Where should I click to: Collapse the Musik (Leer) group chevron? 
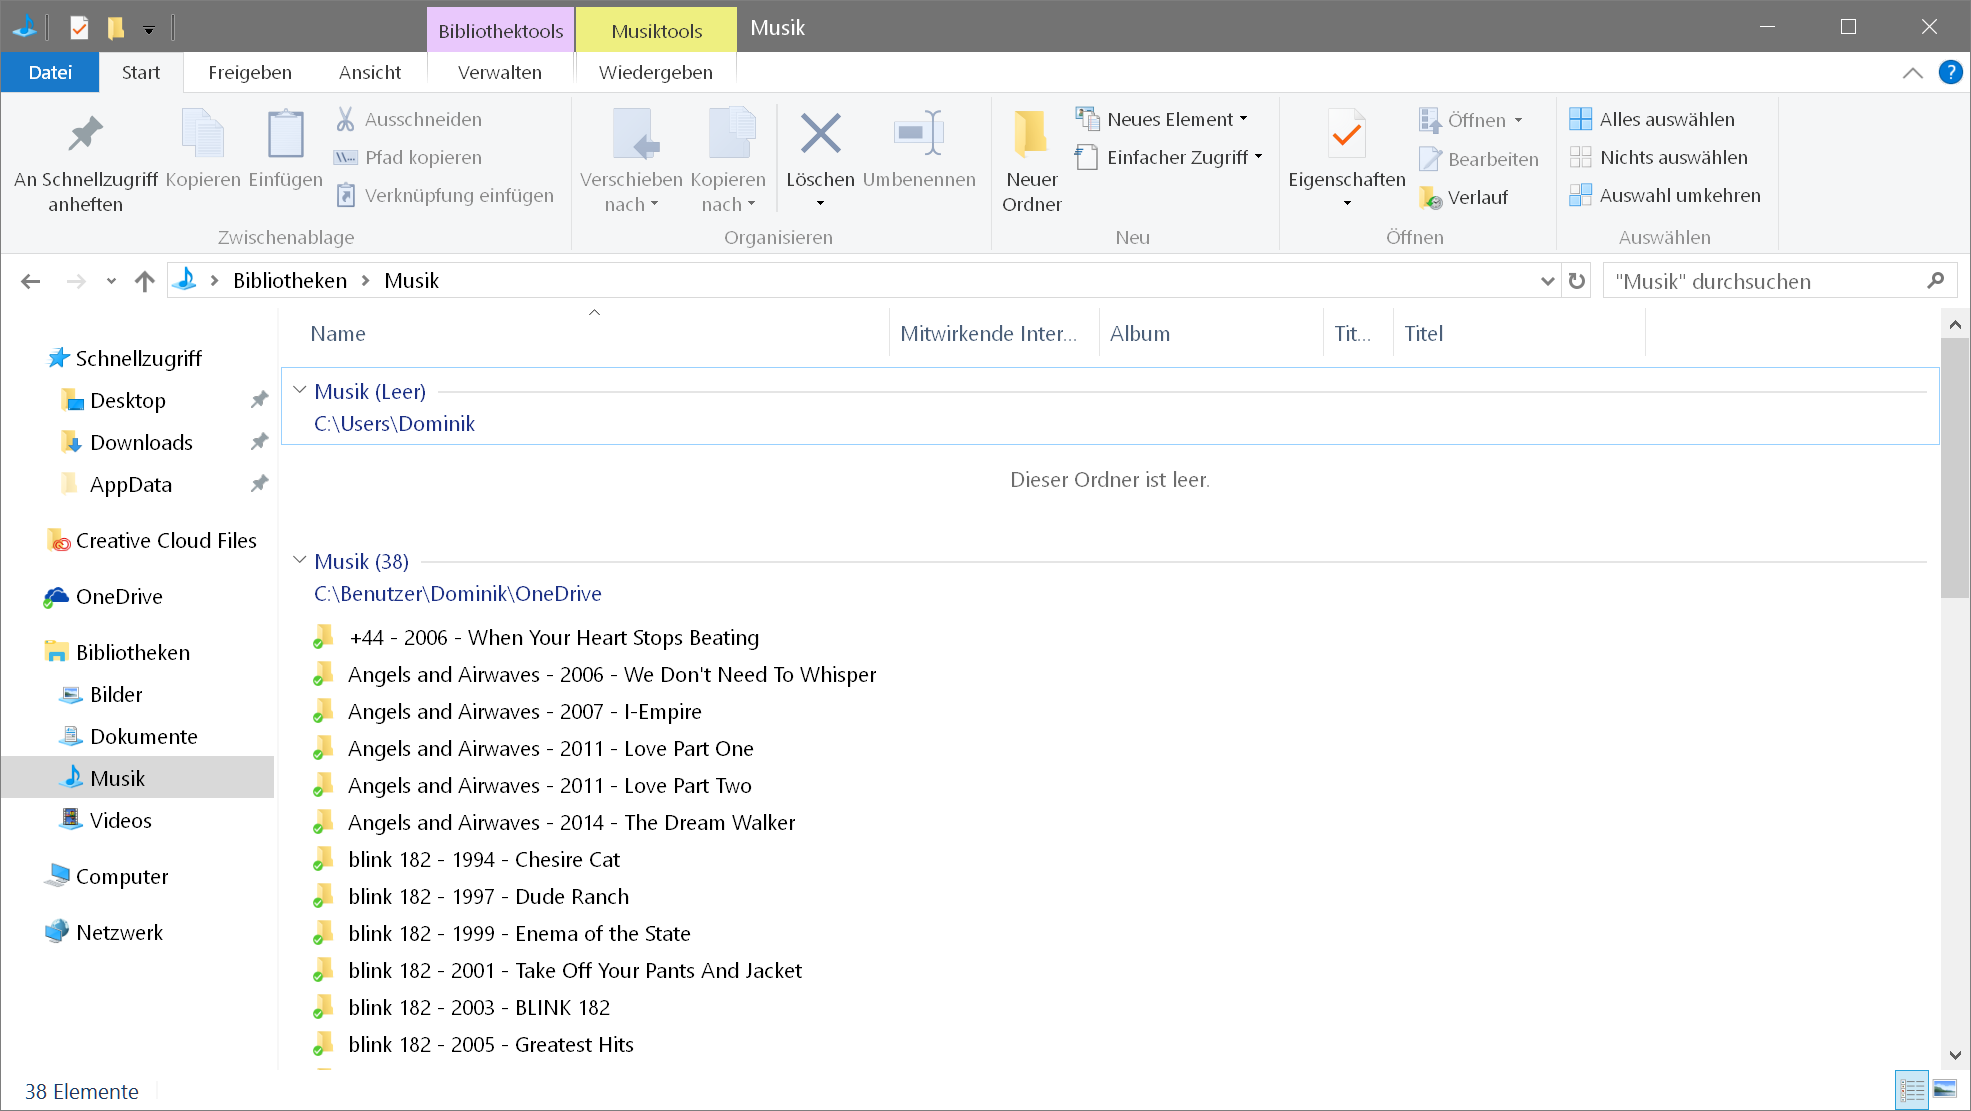point(299,390)
